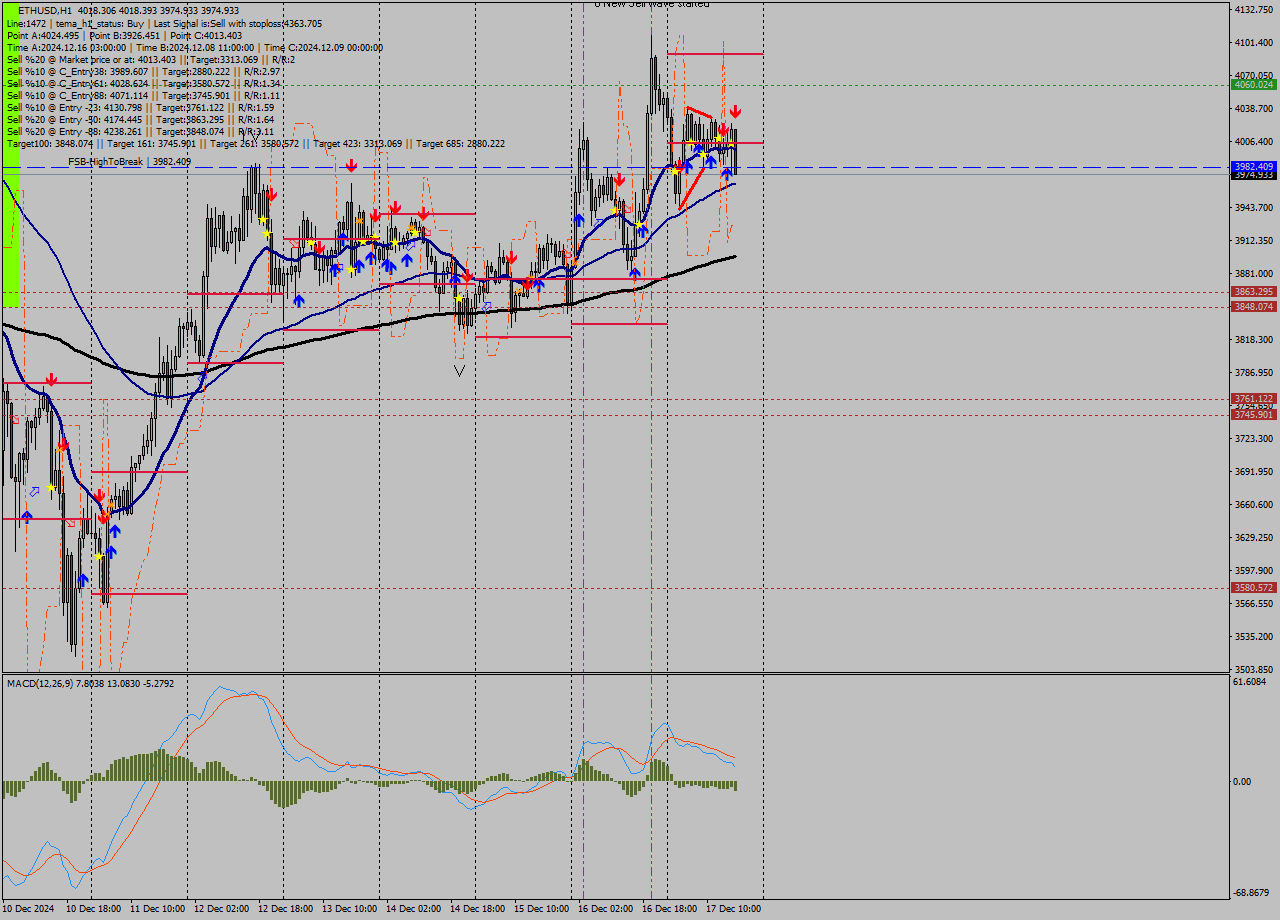Screen dimensions: 1280x920
Task: Click the 10 Dec 2024 date label
Action: click(30, 909)
